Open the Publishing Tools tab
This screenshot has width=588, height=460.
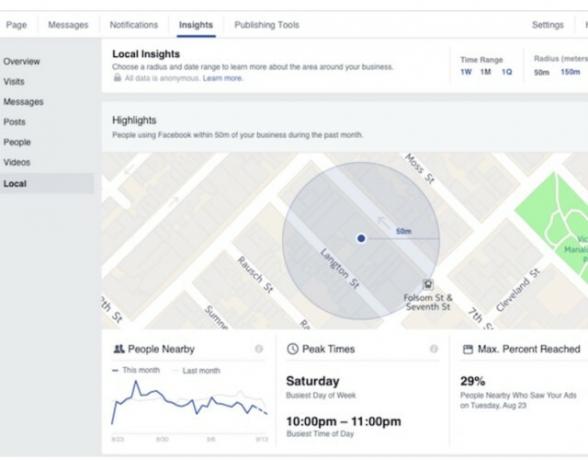[267, 25]
